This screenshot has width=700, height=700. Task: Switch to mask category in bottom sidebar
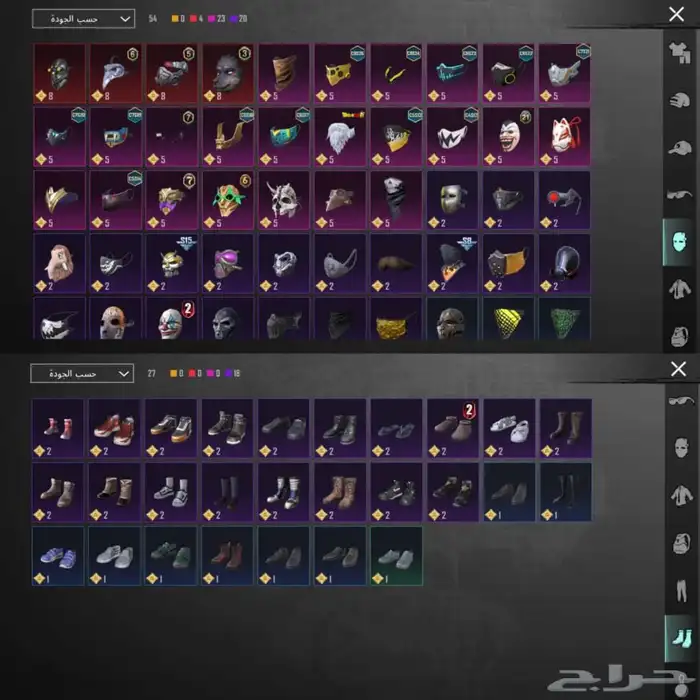tap(681, 448)
